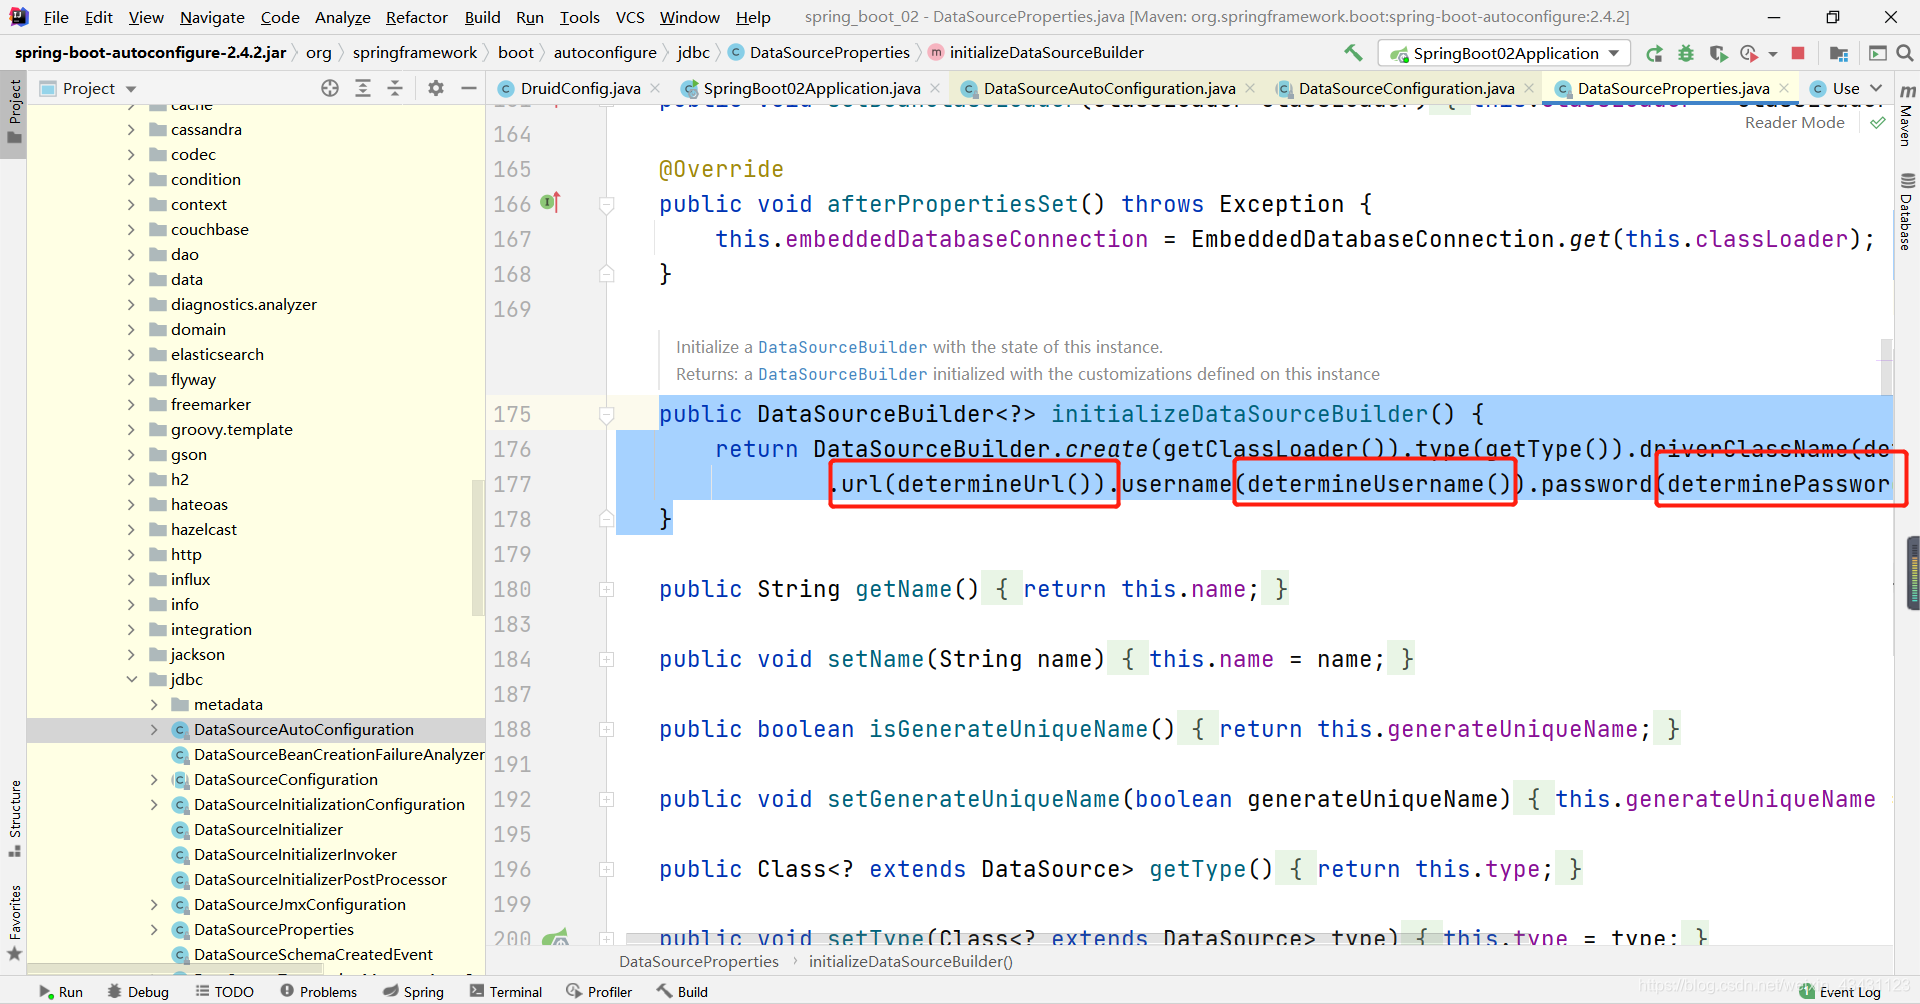Open the Refactor menu

point(417,17)
